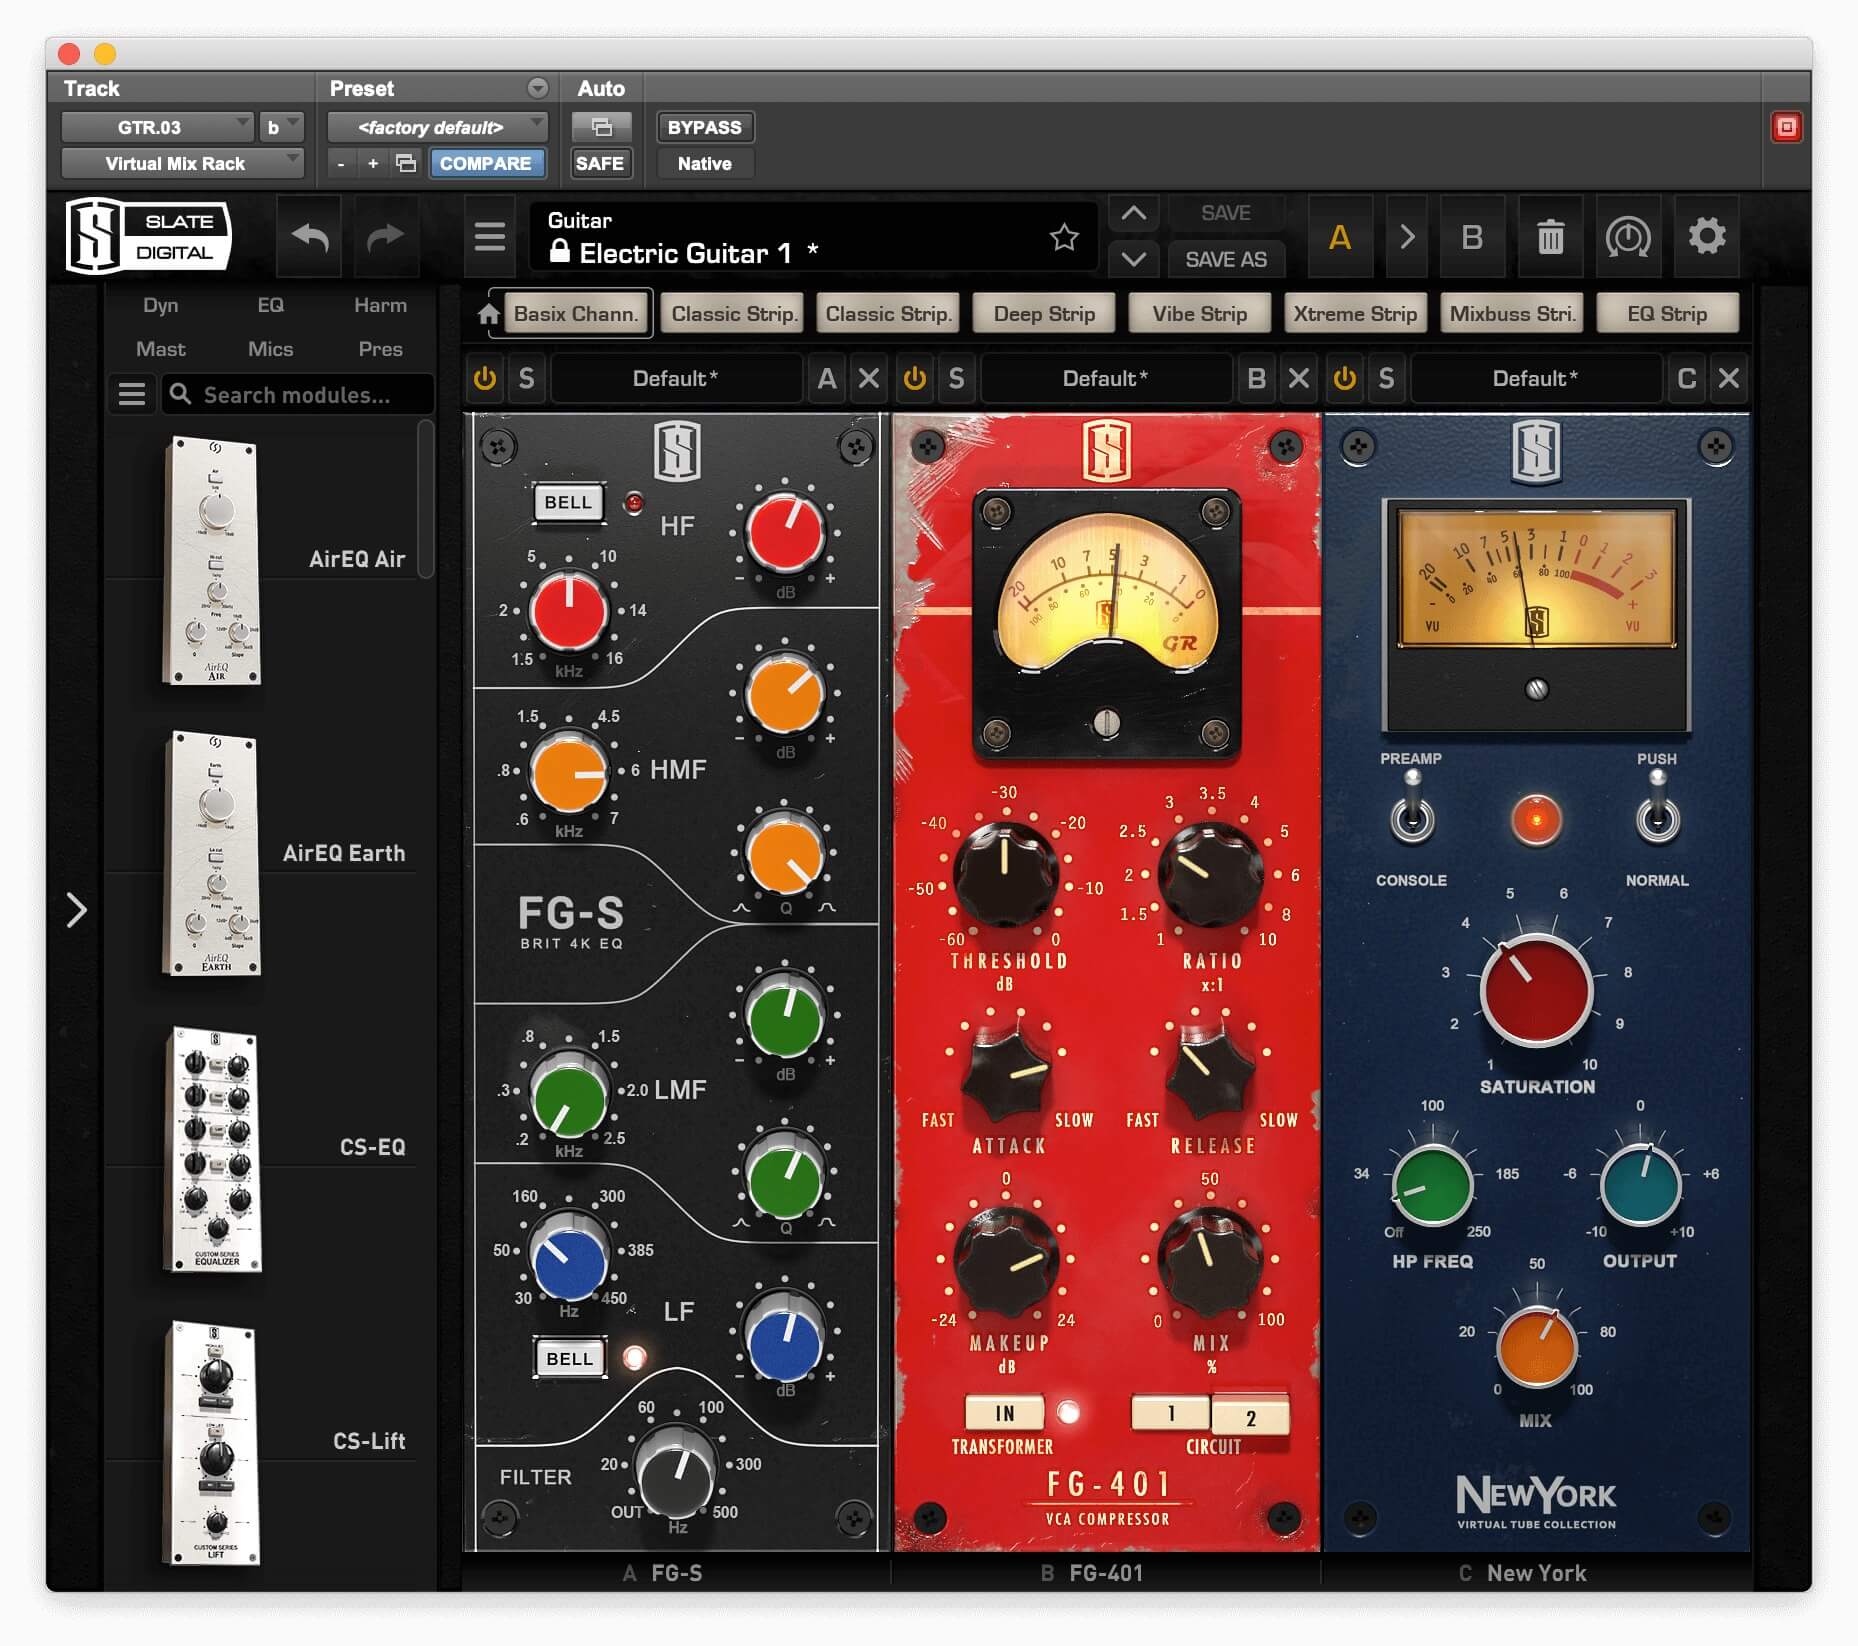Open the Preset menu arrow button
1858x1646 pixels.
(538, 88)
